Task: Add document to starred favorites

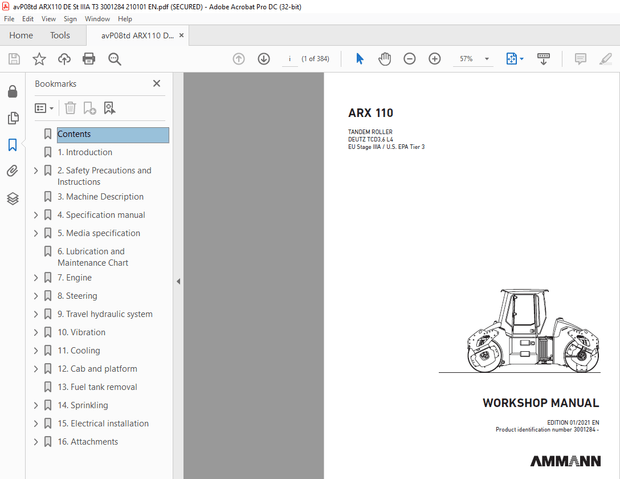Action: coord(39,59)
